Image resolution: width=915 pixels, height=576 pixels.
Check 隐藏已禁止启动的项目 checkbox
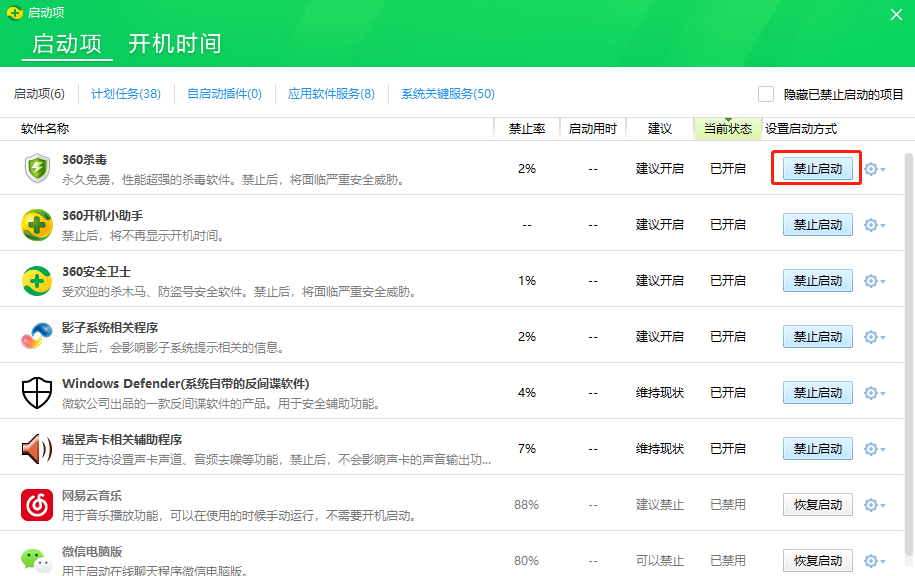766,94
